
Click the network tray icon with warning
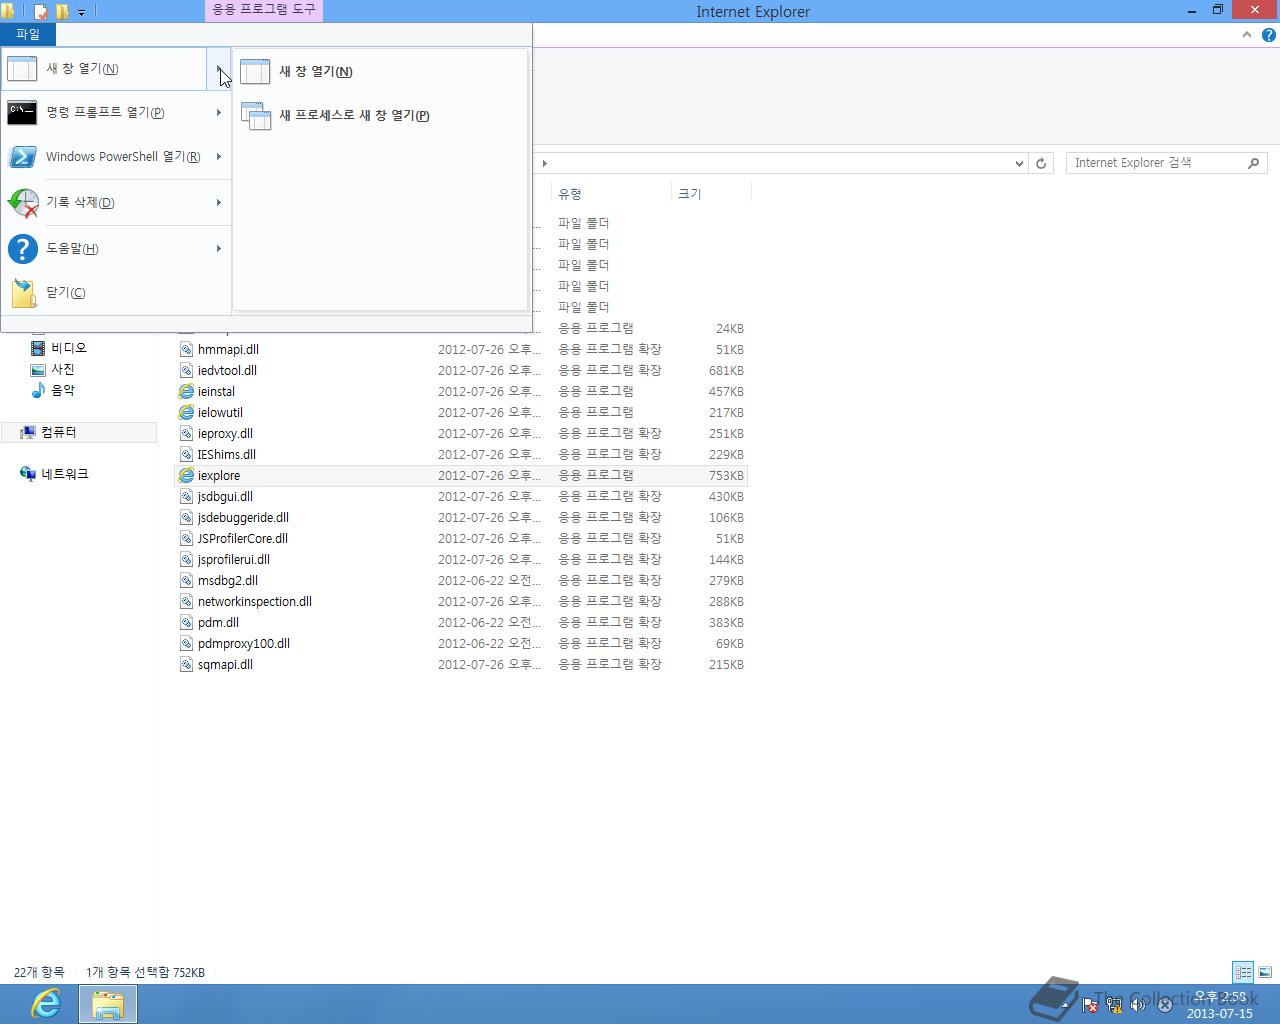[x=1113, y=1005]
